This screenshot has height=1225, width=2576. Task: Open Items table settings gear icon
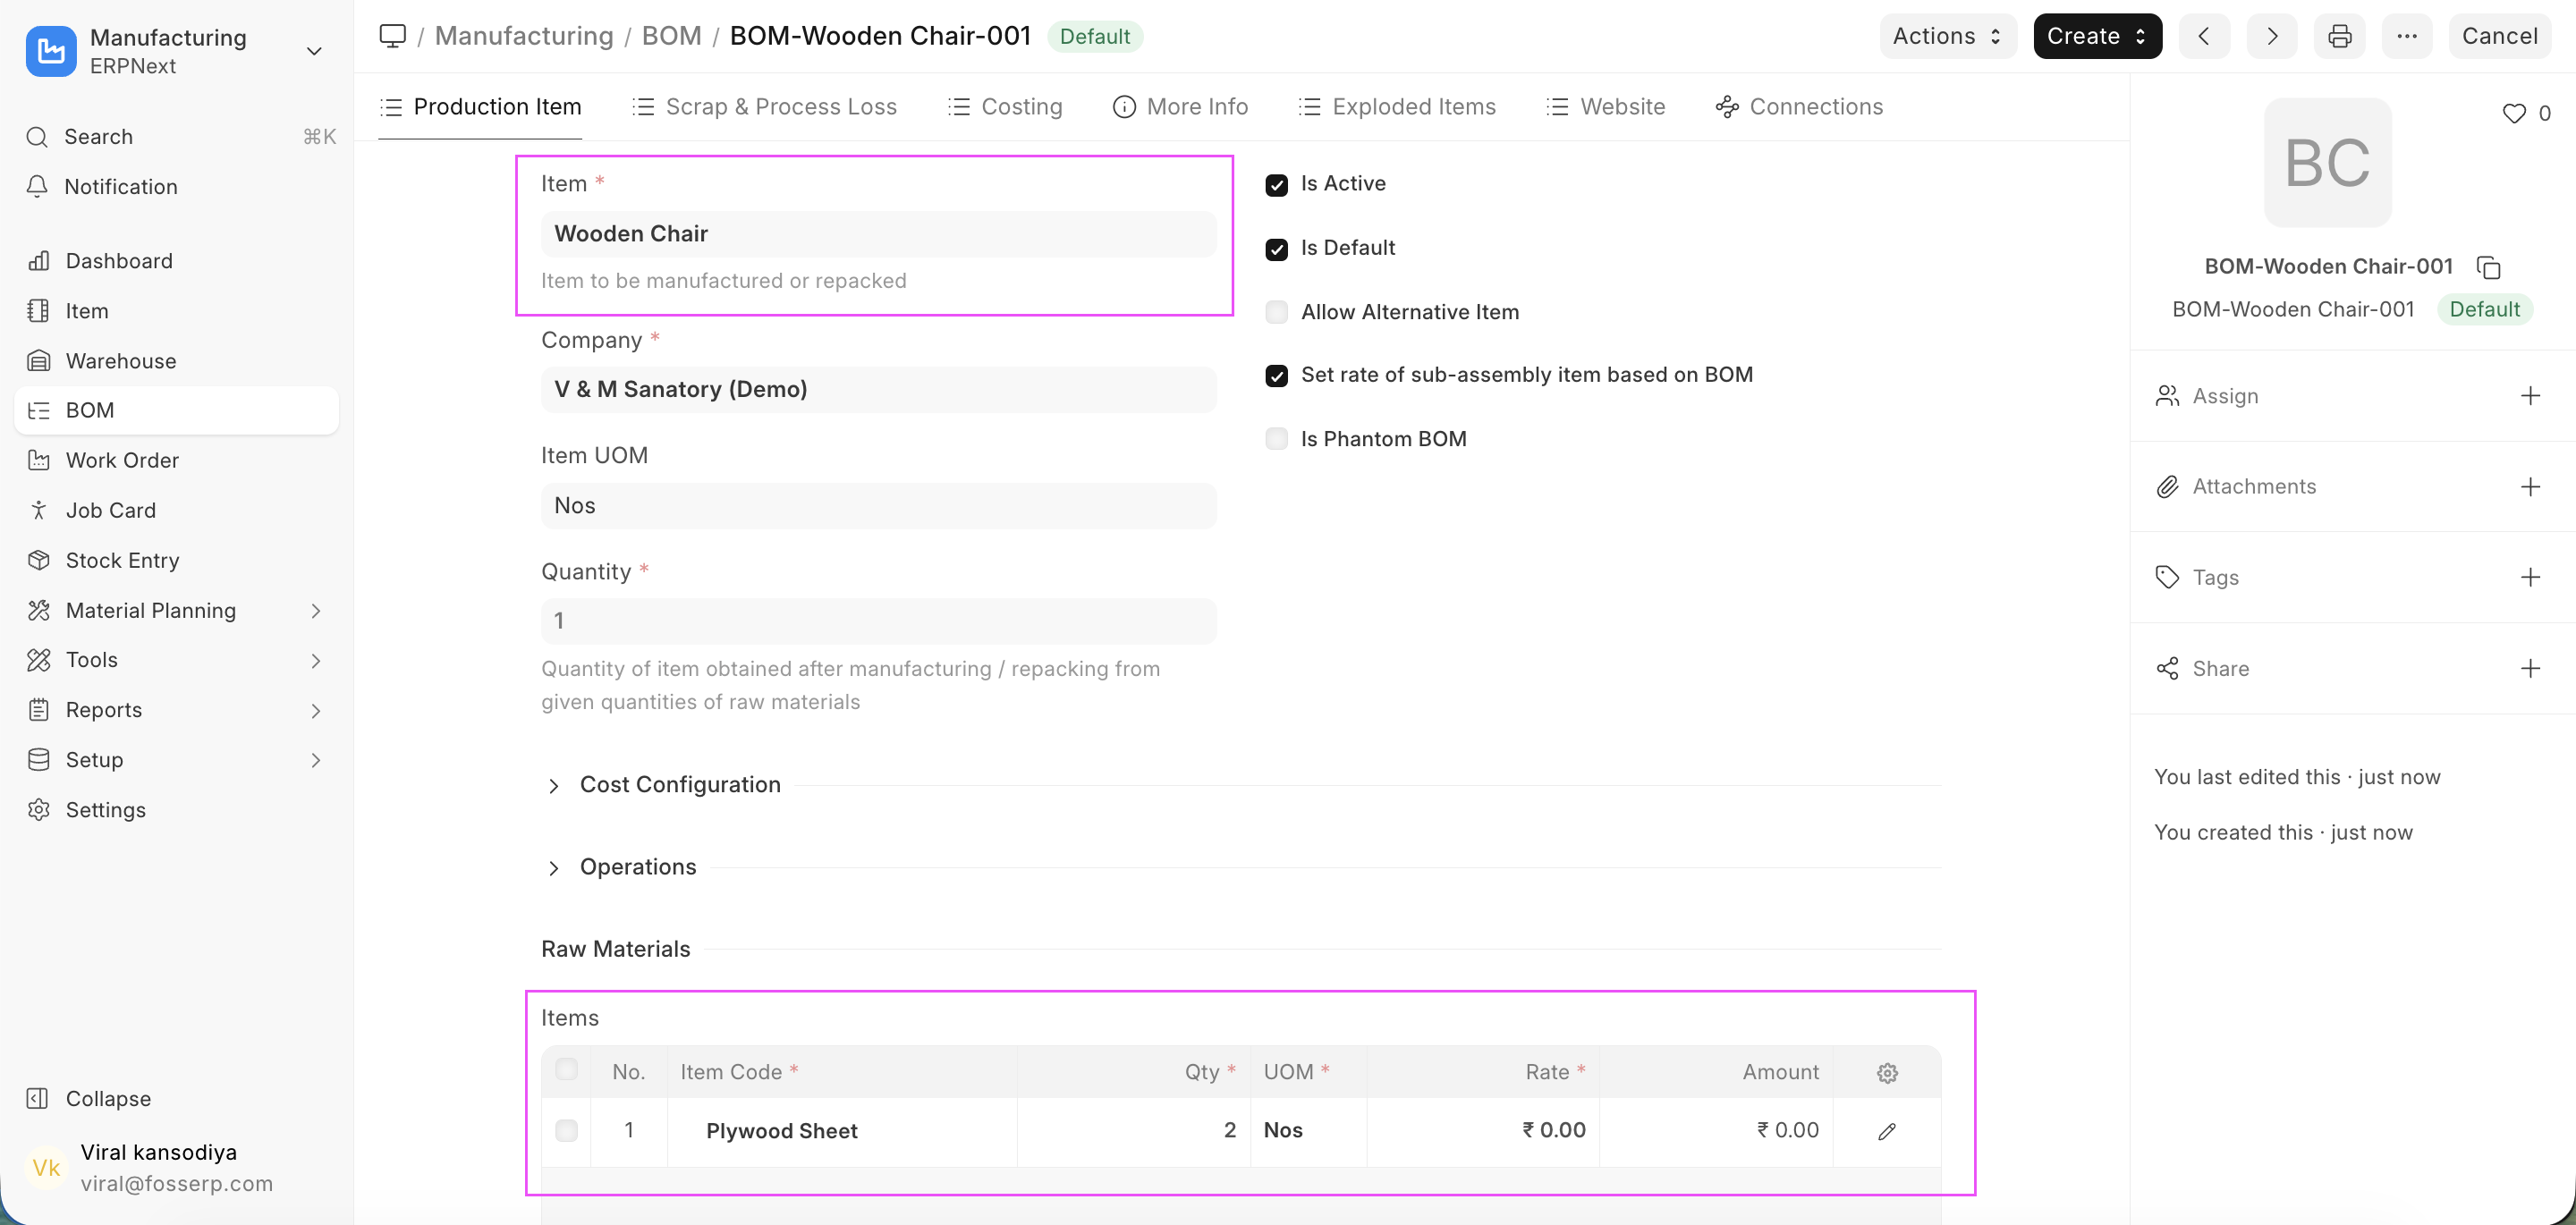coord(1886,1072)
